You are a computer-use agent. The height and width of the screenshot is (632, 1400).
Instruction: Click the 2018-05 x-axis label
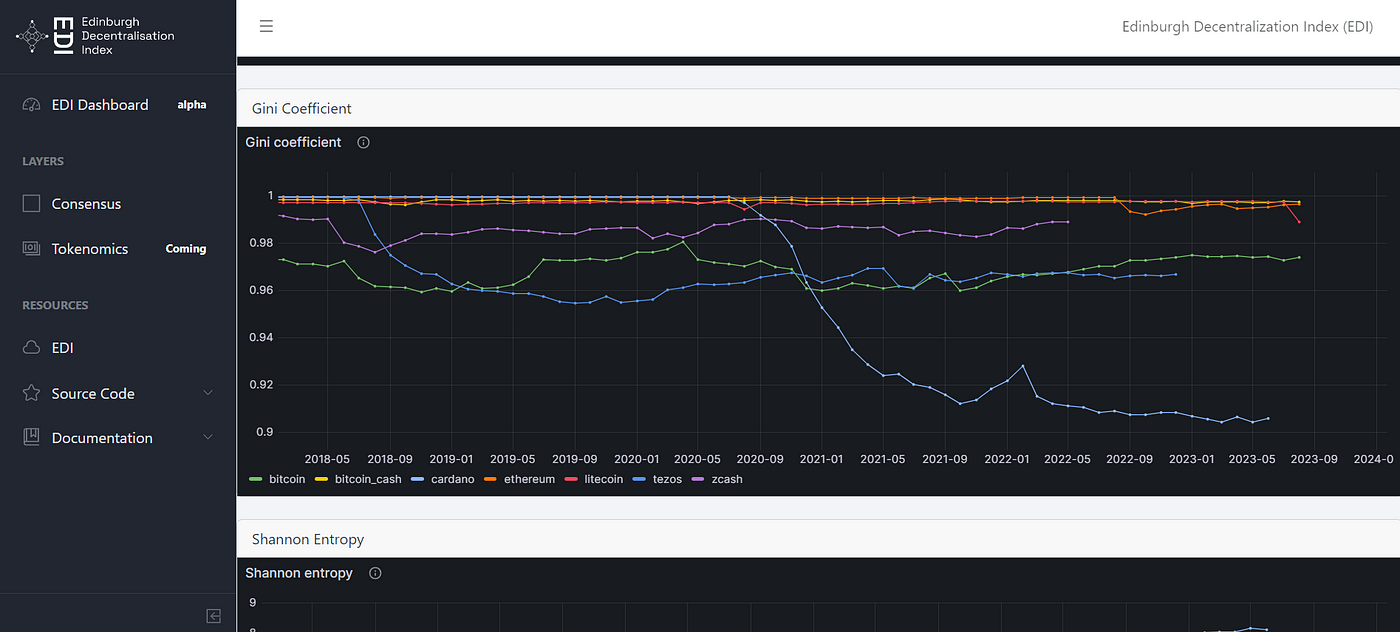[328, 459]
